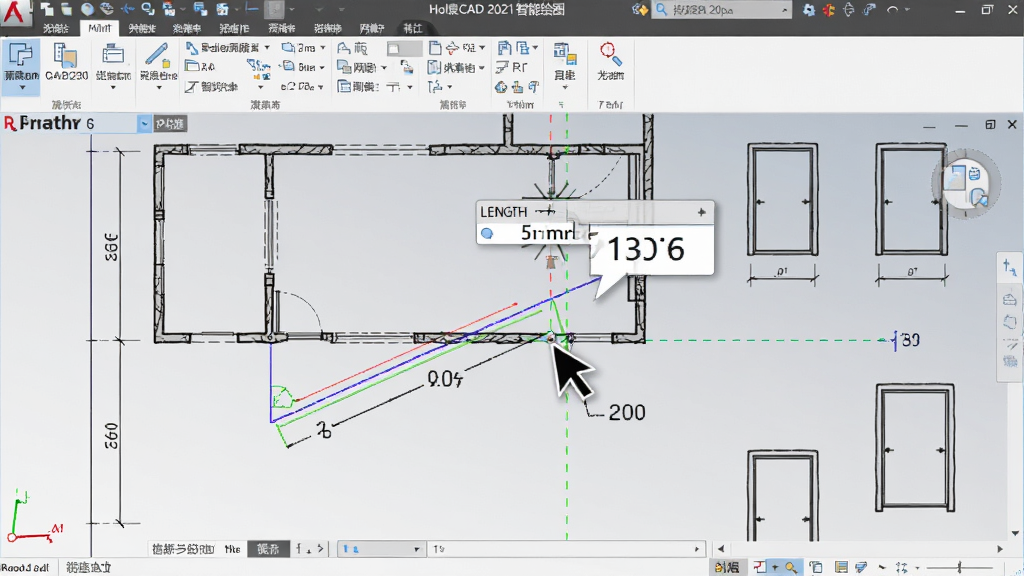Click the grey button beside Fmathr 6 title
Viewport: 1024px width, 576px height.
[x=170, y=123]
